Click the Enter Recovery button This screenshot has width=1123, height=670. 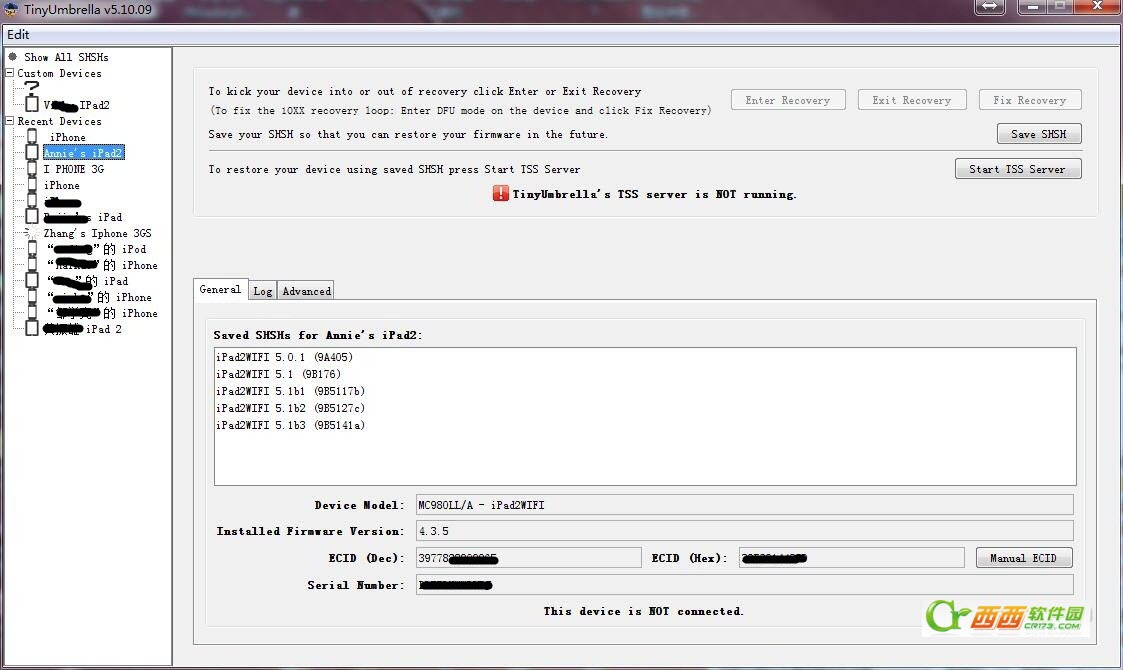tap(788, 100)
